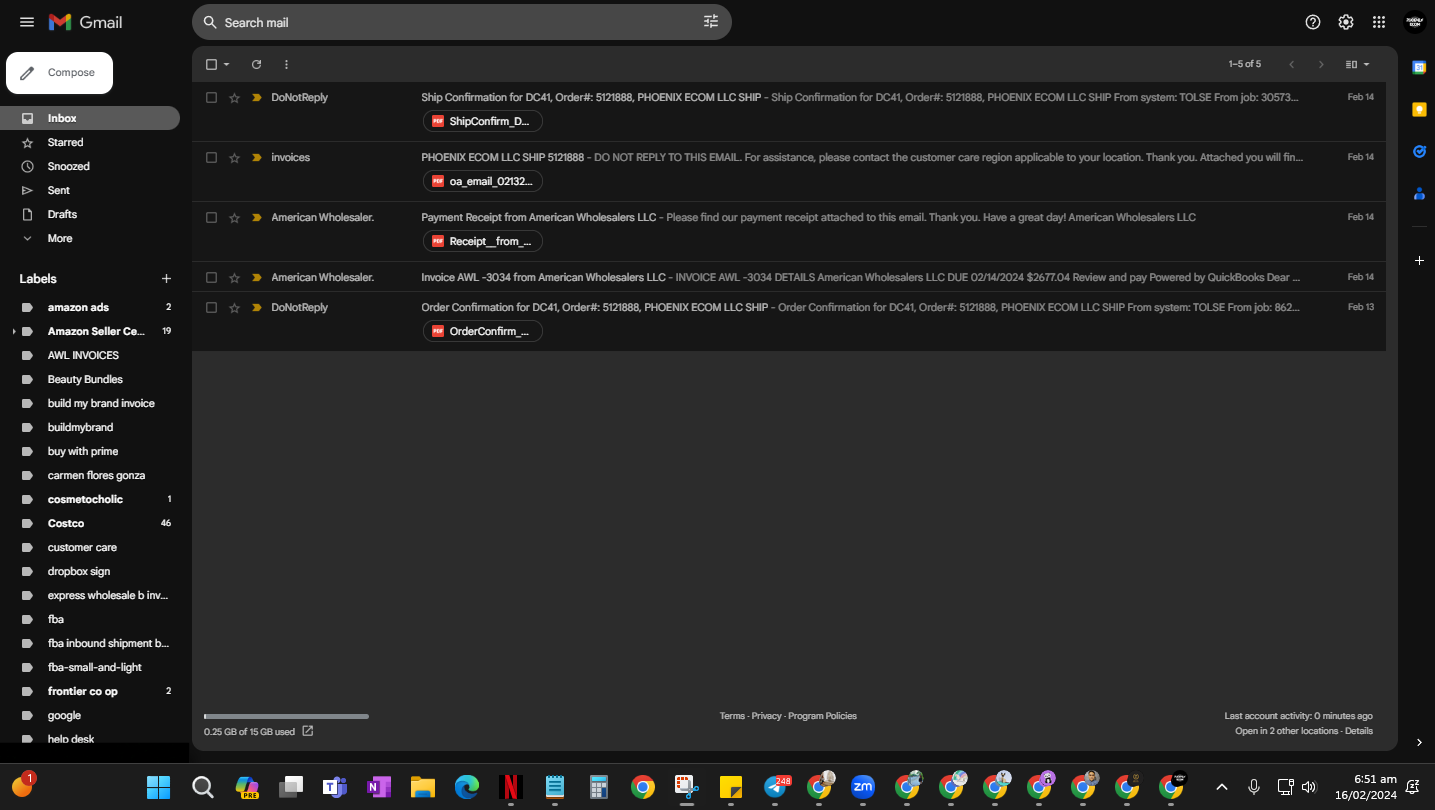
Task: Show hidden system tray icons chevron
Action: click(x=1221, y=787)
